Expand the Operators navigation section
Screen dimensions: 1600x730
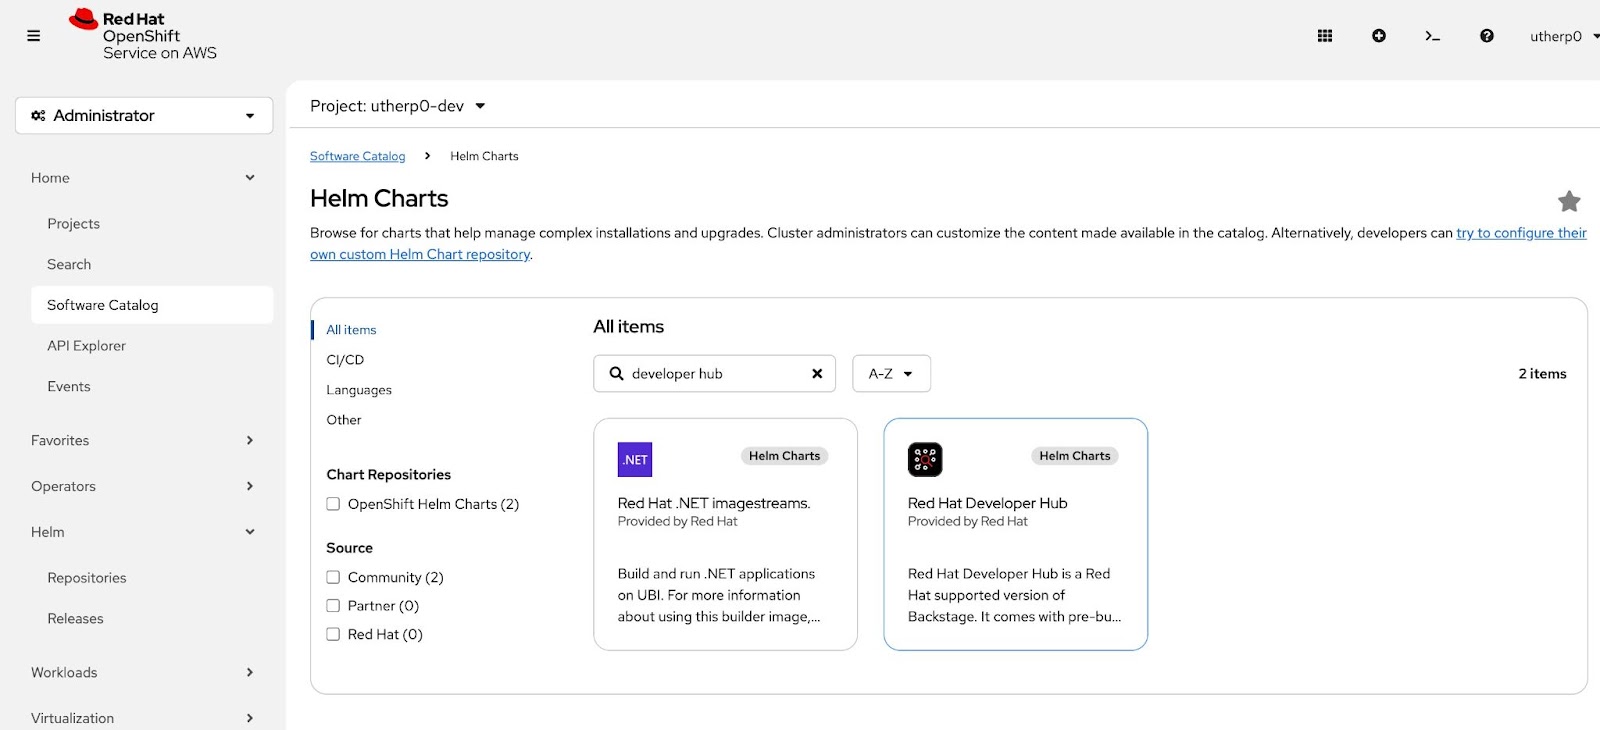coord(143,486)
